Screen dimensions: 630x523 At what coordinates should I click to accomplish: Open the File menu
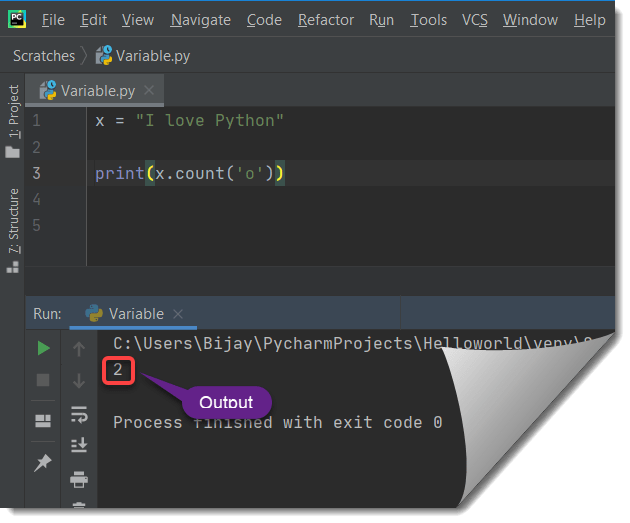tap(53, 20)
